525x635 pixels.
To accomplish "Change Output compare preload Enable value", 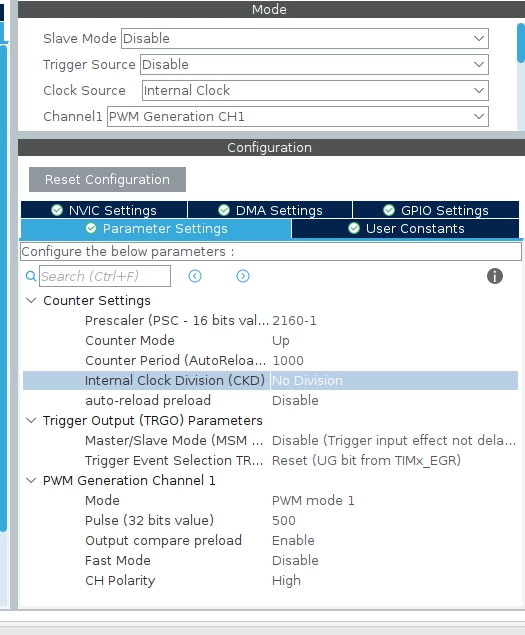I will [293, 541].
